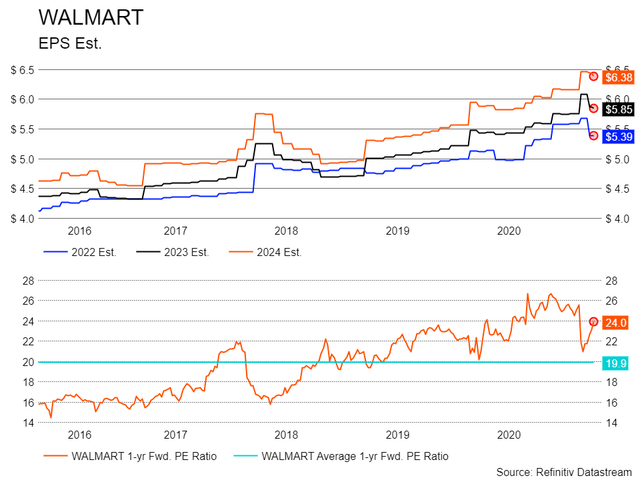640x480 pixels.
Task: Click the $ 5.0 right axis label
Action: click(617, 160)
